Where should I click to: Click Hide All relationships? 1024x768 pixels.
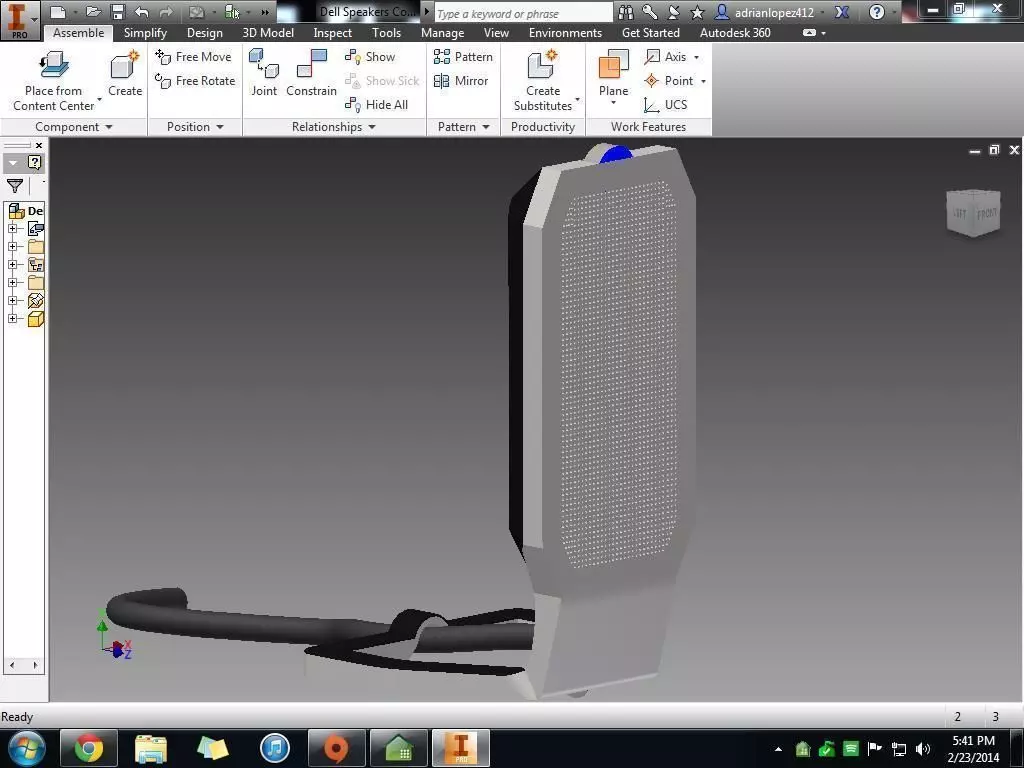pos(377,104)
